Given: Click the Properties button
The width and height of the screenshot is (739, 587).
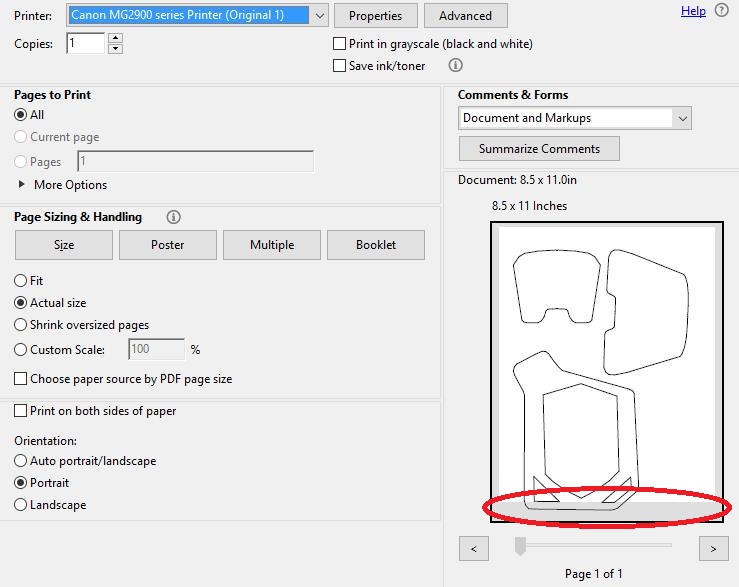Looking at the screenshot, I should click(x=375, y=16).
